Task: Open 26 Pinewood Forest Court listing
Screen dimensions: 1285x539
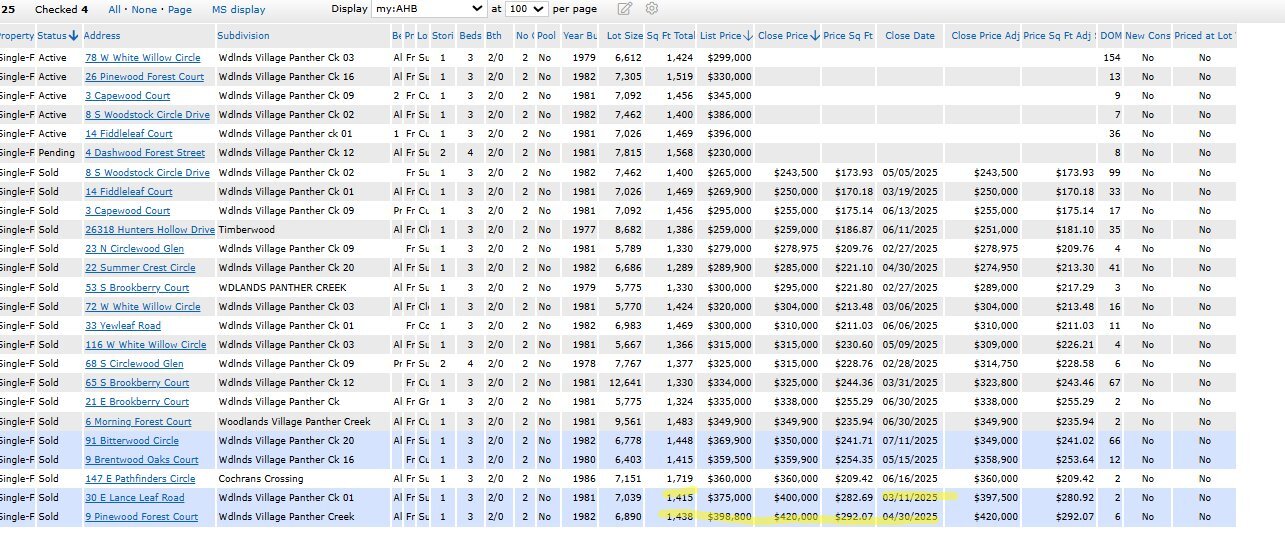Action: [x=144, y=77]
